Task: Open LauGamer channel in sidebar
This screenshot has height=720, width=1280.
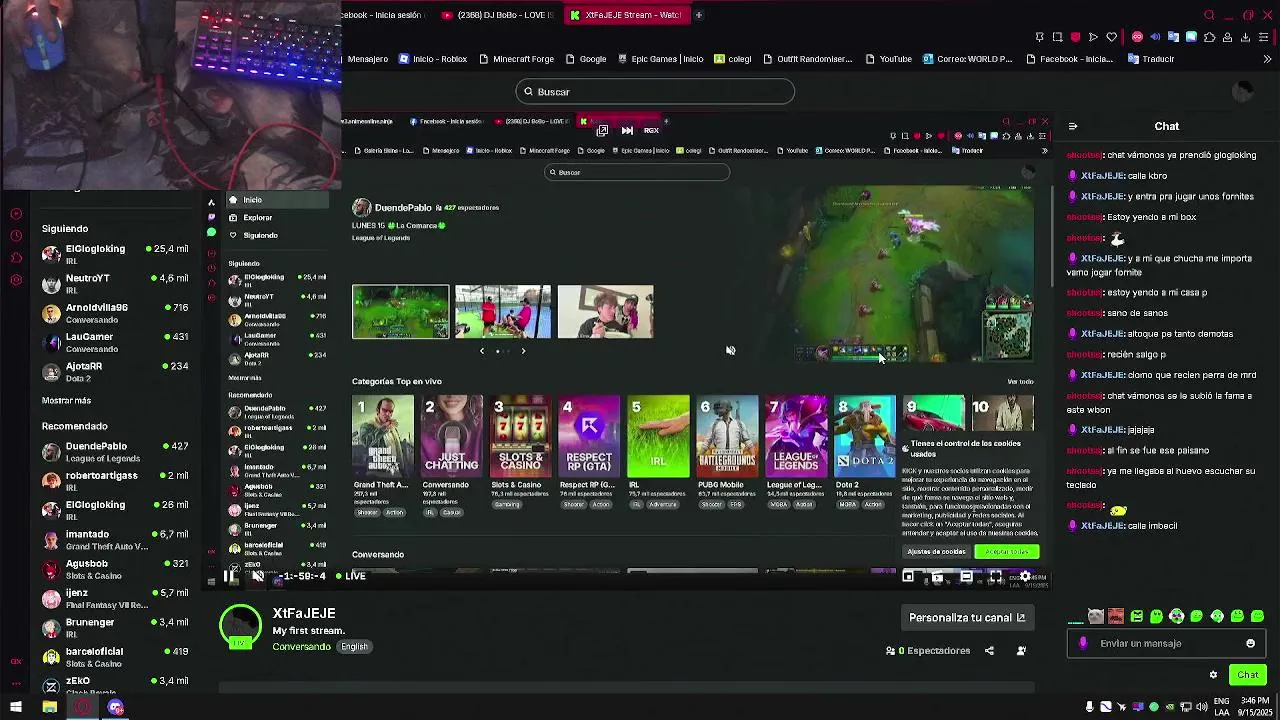Action: [114, 342]
